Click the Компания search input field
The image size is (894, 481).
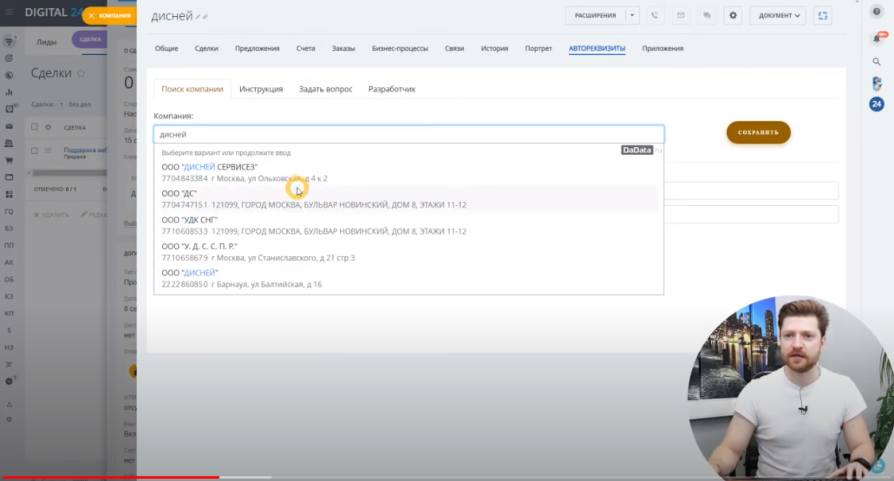(x=409, y=134)
